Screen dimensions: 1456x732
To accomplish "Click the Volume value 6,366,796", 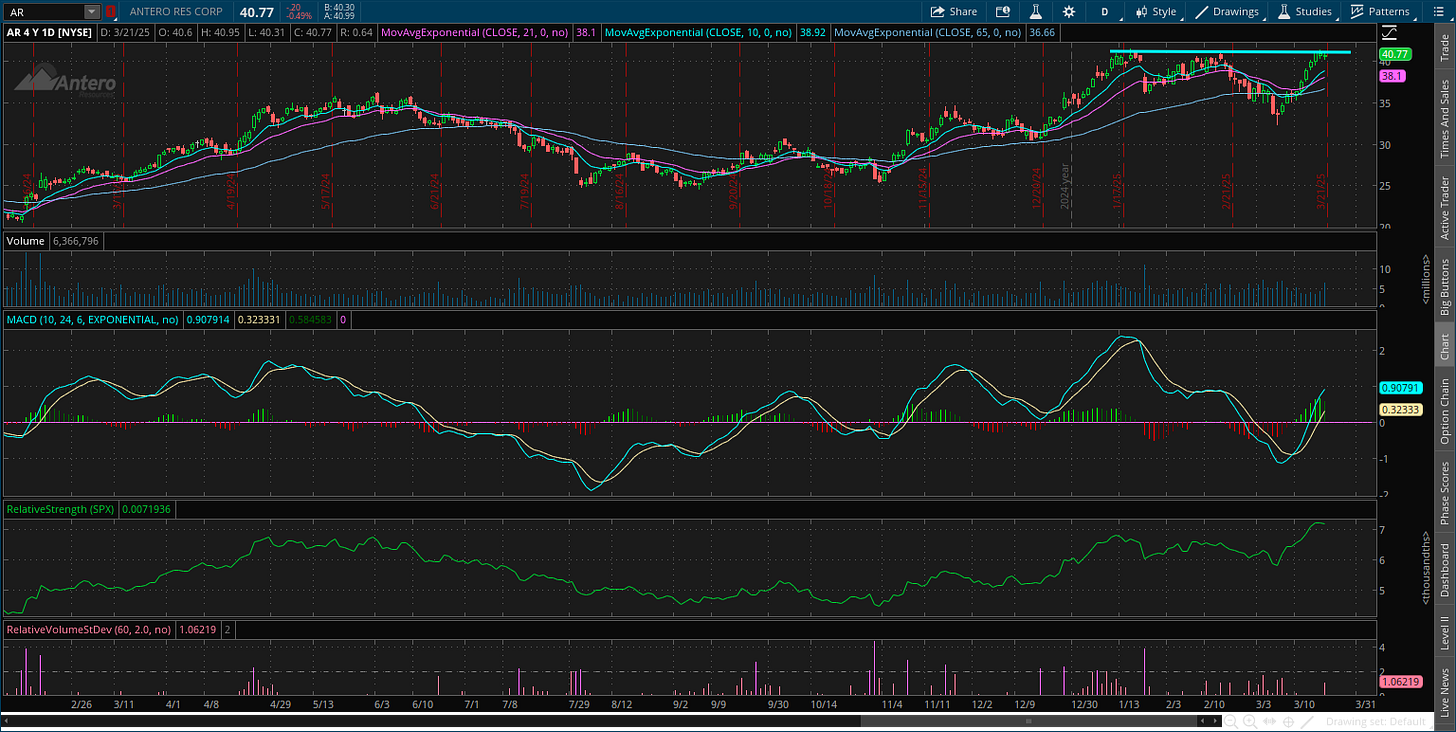I will 74,241.
